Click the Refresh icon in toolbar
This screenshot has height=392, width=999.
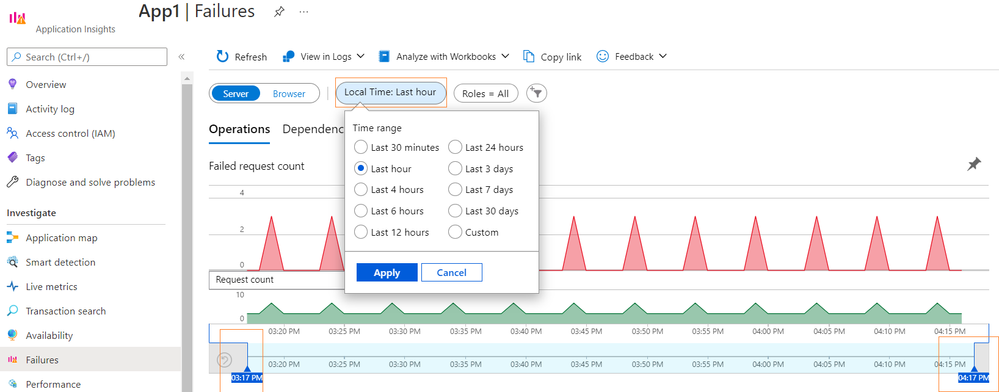click(x=222, y=56)
